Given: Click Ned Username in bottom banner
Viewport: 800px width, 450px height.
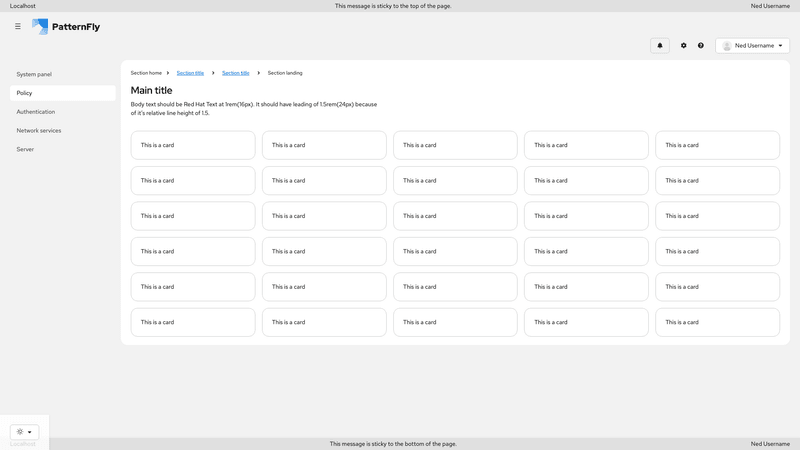Looking at the screenshot, I should (770, 444).
